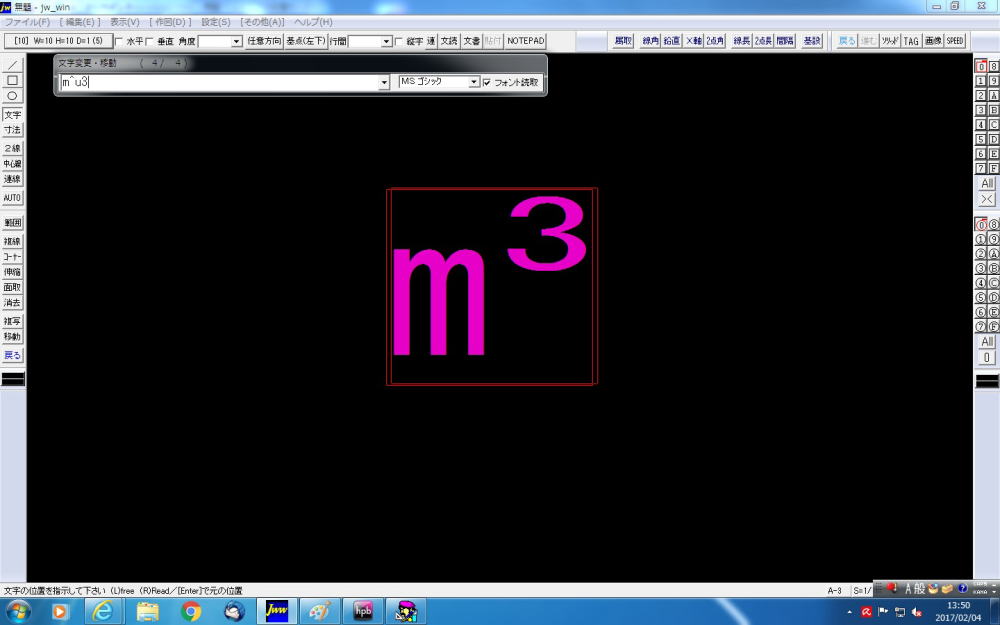Click the X軸 axis button
1000x625 pixels.
(693, 41)
